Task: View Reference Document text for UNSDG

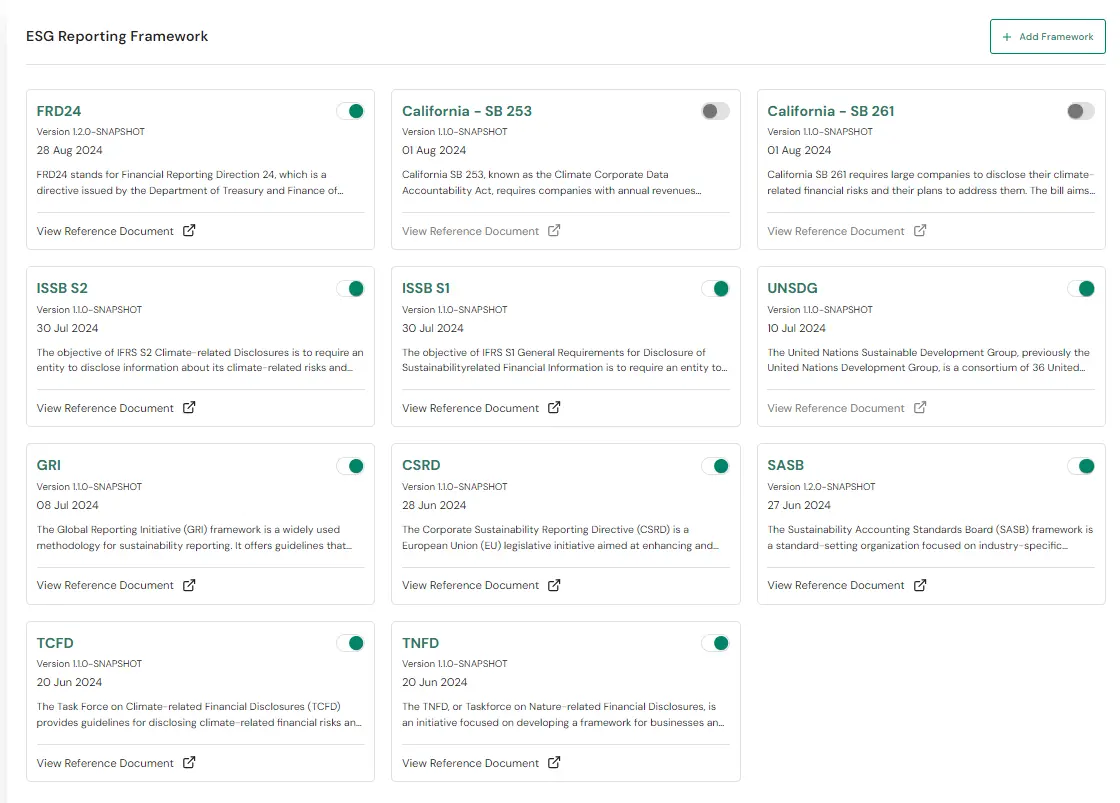Action: (836, 408)
